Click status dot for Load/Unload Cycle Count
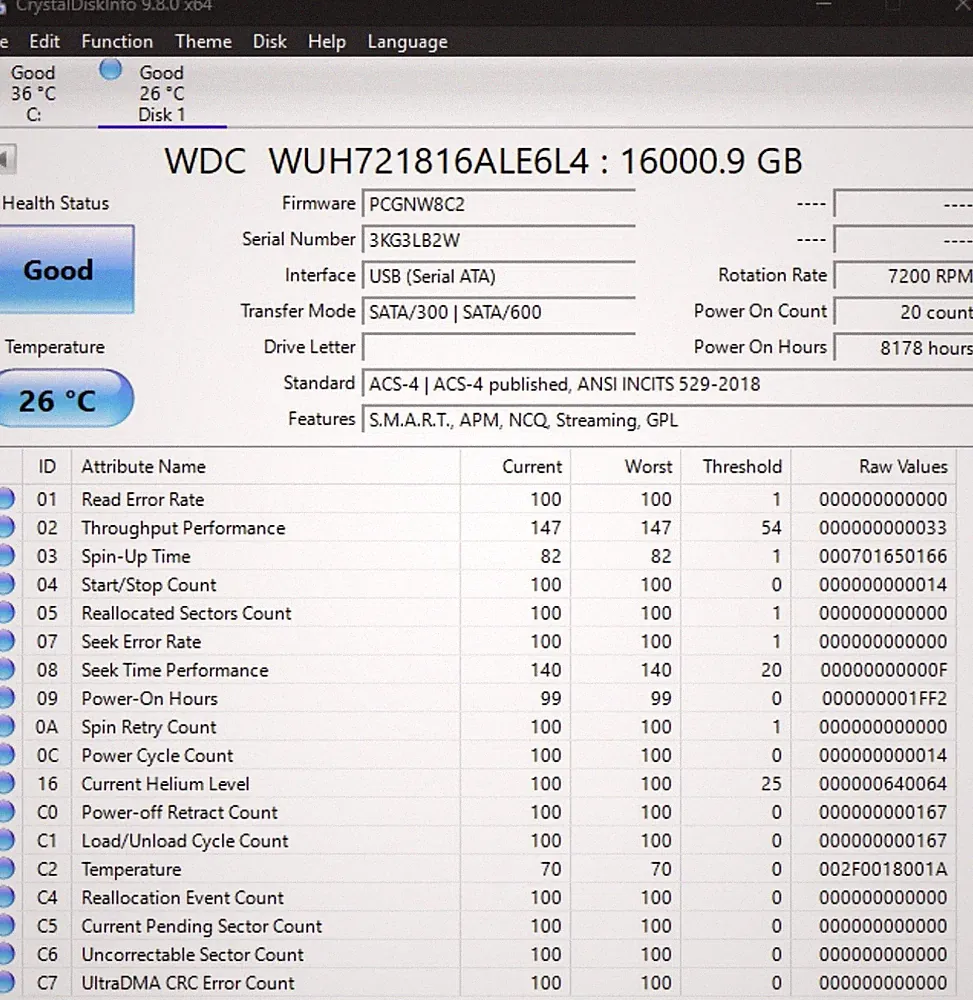This screenshot has width=973, height=1000. pos(6,841)
